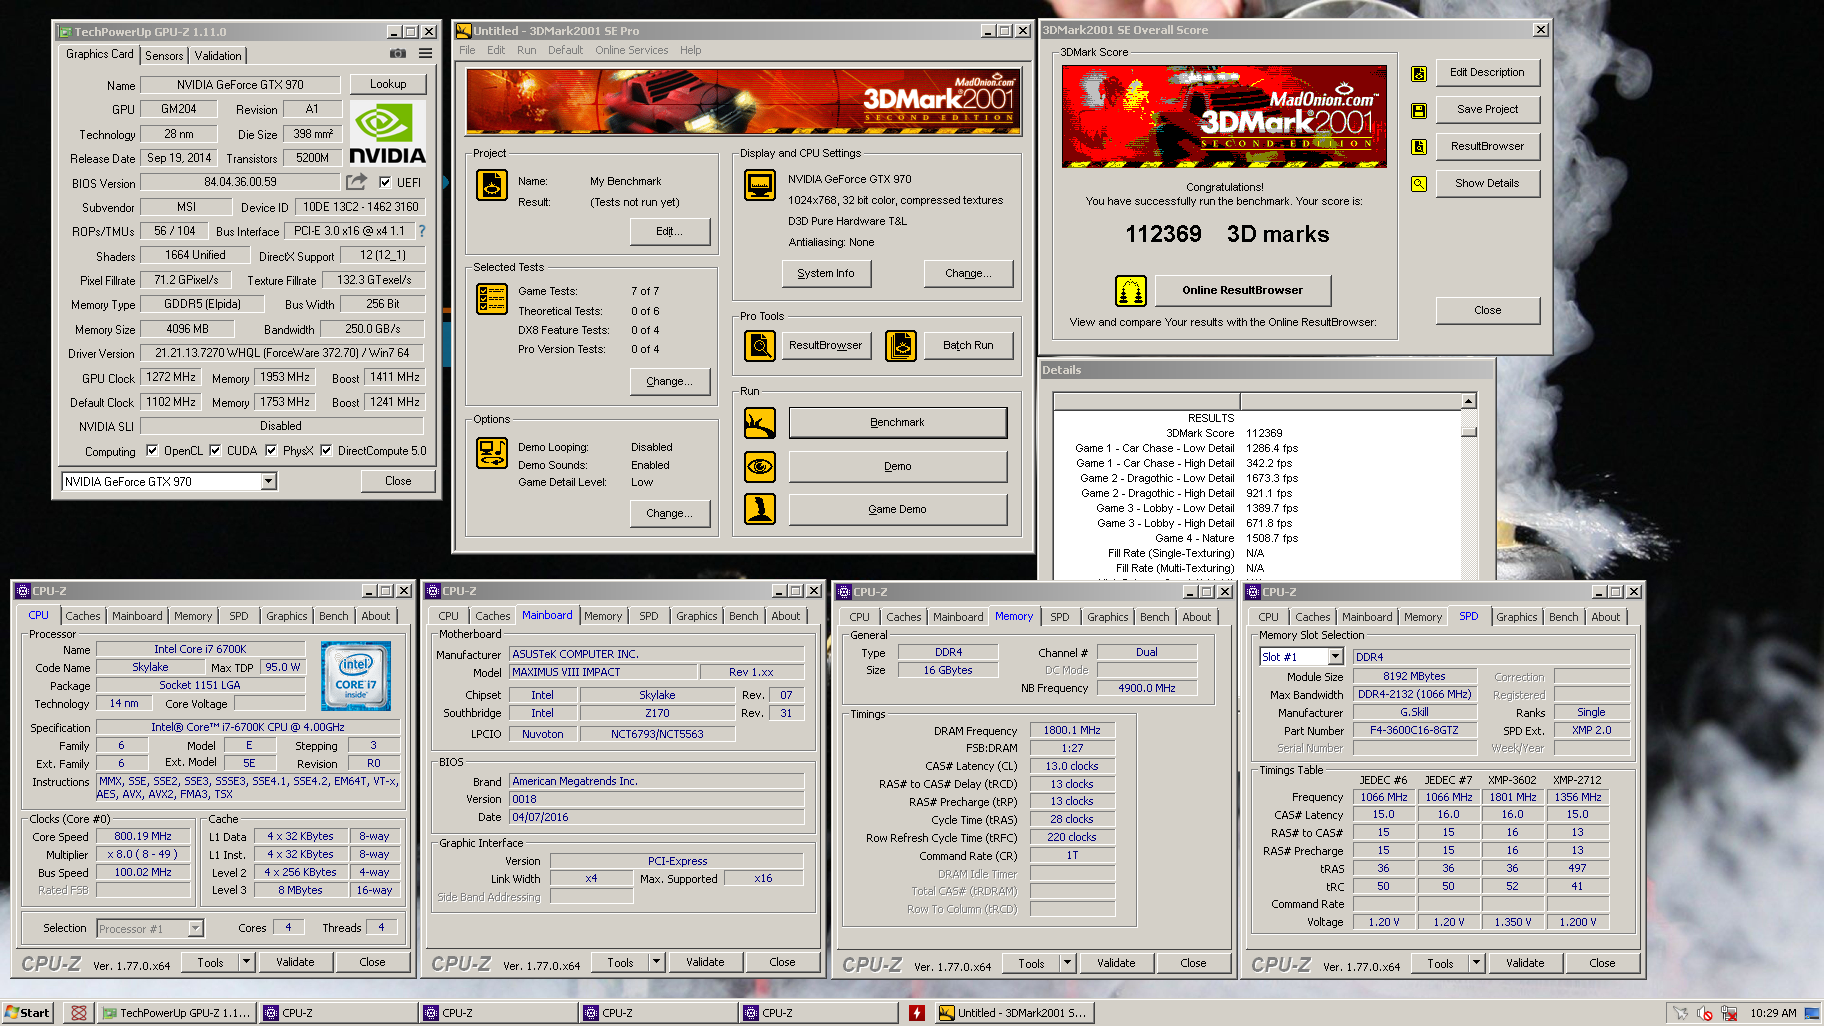Click the ResultBrowser icon in score window
Viewport: 1824px width, 1026px height.
pyautogui.click(x=1419, y=147)
